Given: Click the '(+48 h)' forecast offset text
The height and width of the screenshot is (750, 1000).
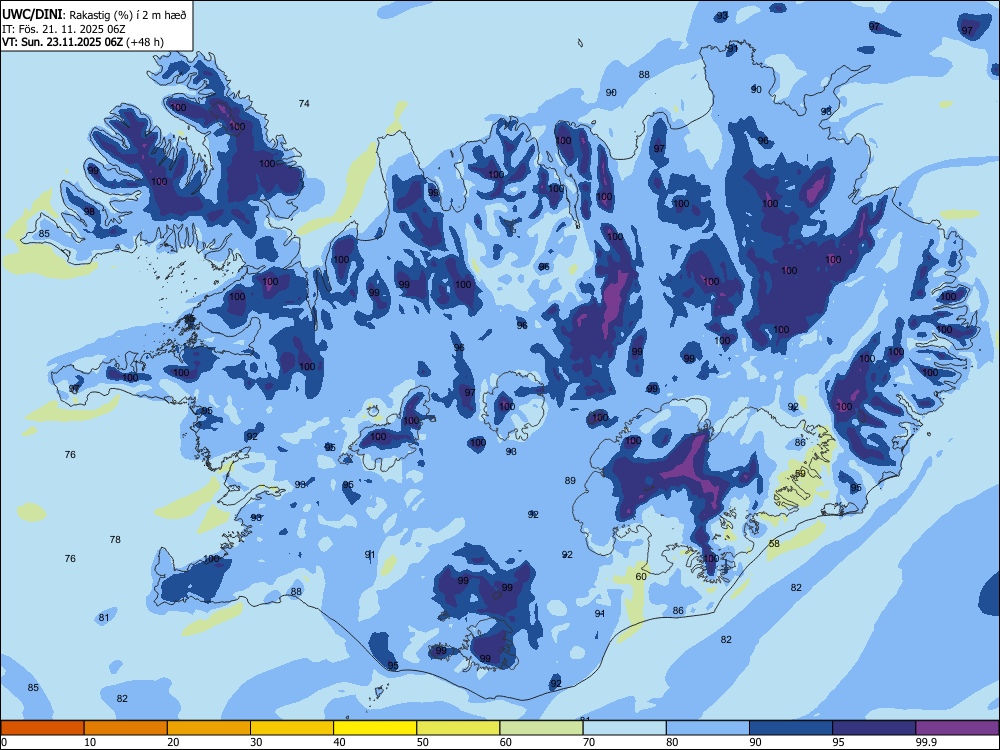Looking at the screenshot, I should pyautogui.click(x=145, y=42).
